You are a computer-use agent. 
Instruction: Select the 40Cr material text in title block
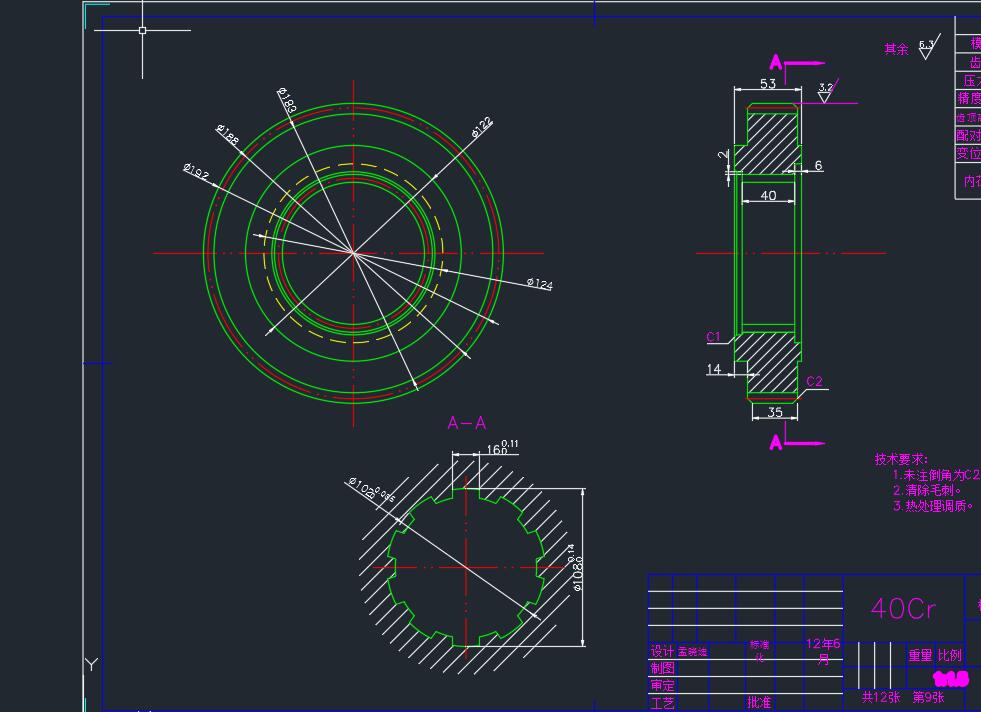903,608
